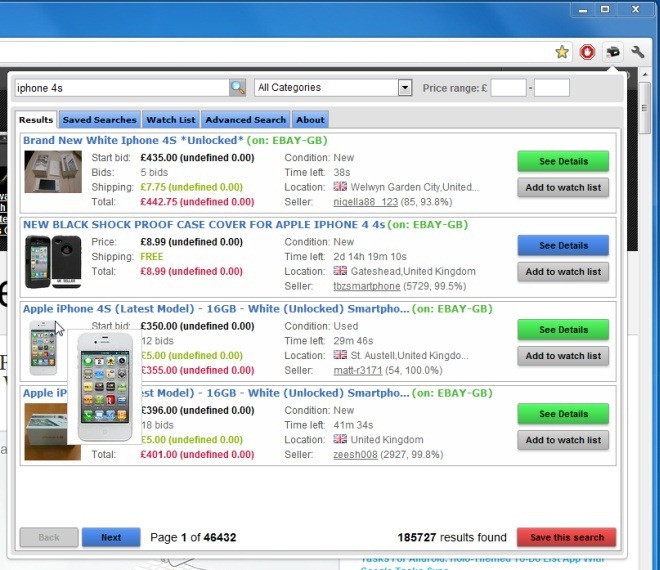Click the maximum price range field
The height and width of the screenshot is (570, 660).
click(x=552, y=88)
